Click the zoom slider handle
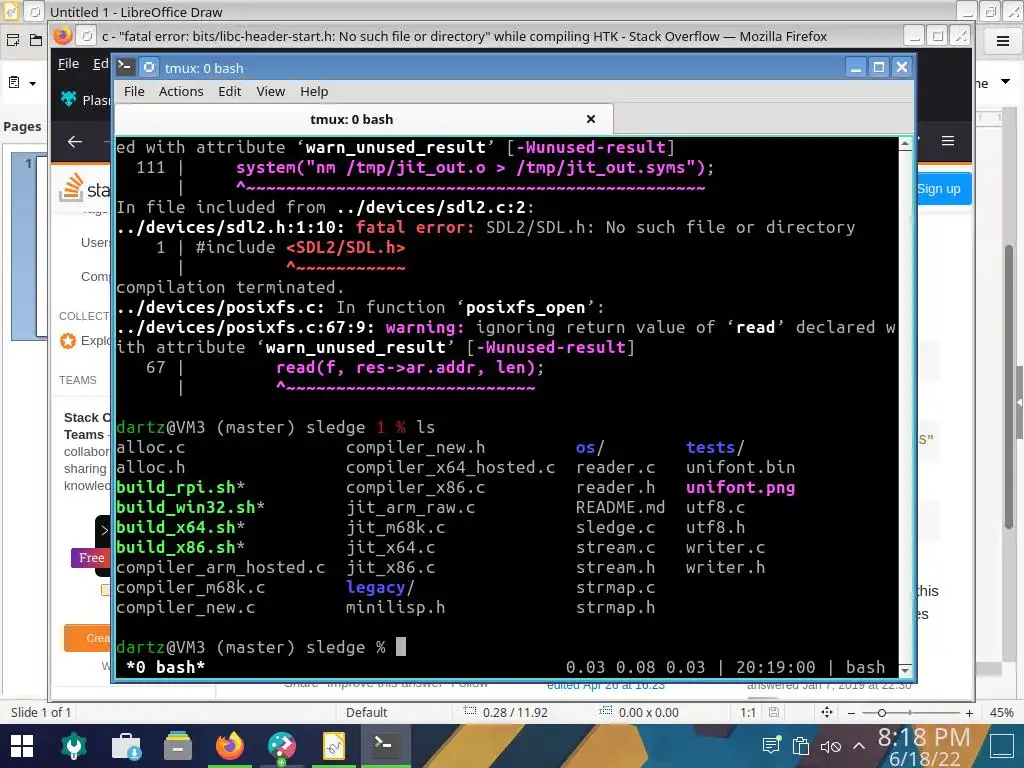Image resolution: width=1024 pixels, height=768 pixels. (881, 713)
